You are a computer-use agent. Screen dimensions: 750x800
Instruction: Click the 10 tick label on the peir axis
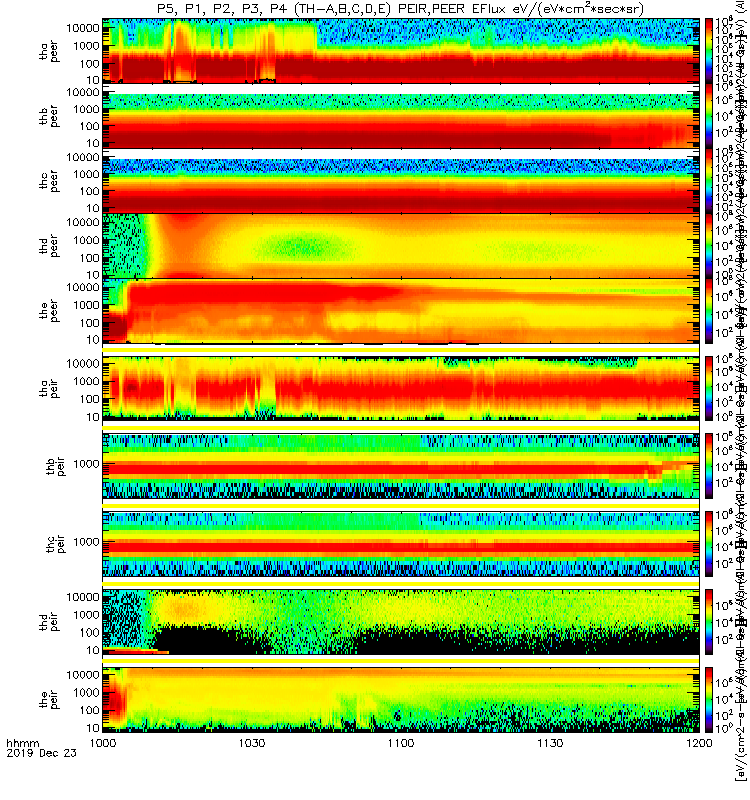(93, 728)
